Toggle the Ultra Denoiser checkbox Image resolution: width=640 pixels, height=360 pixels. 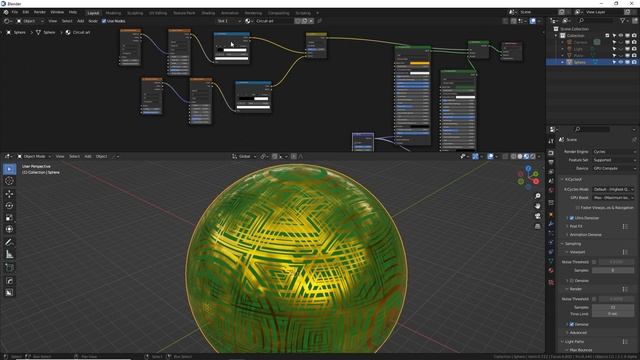(x=571, y=218)
